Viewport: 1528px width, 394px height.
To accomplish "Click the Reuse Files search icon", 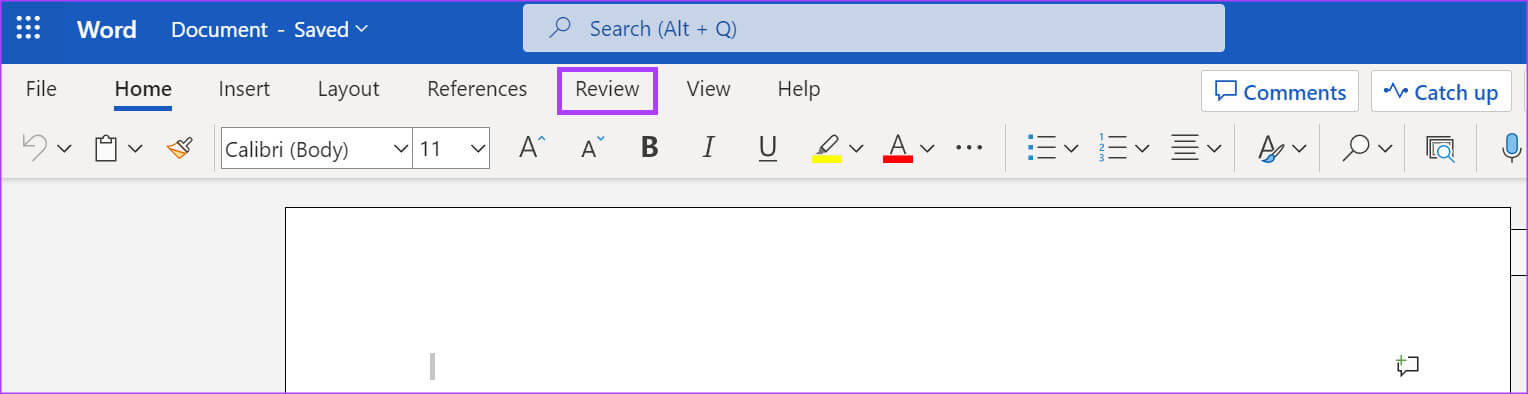I will [1440, 149].
